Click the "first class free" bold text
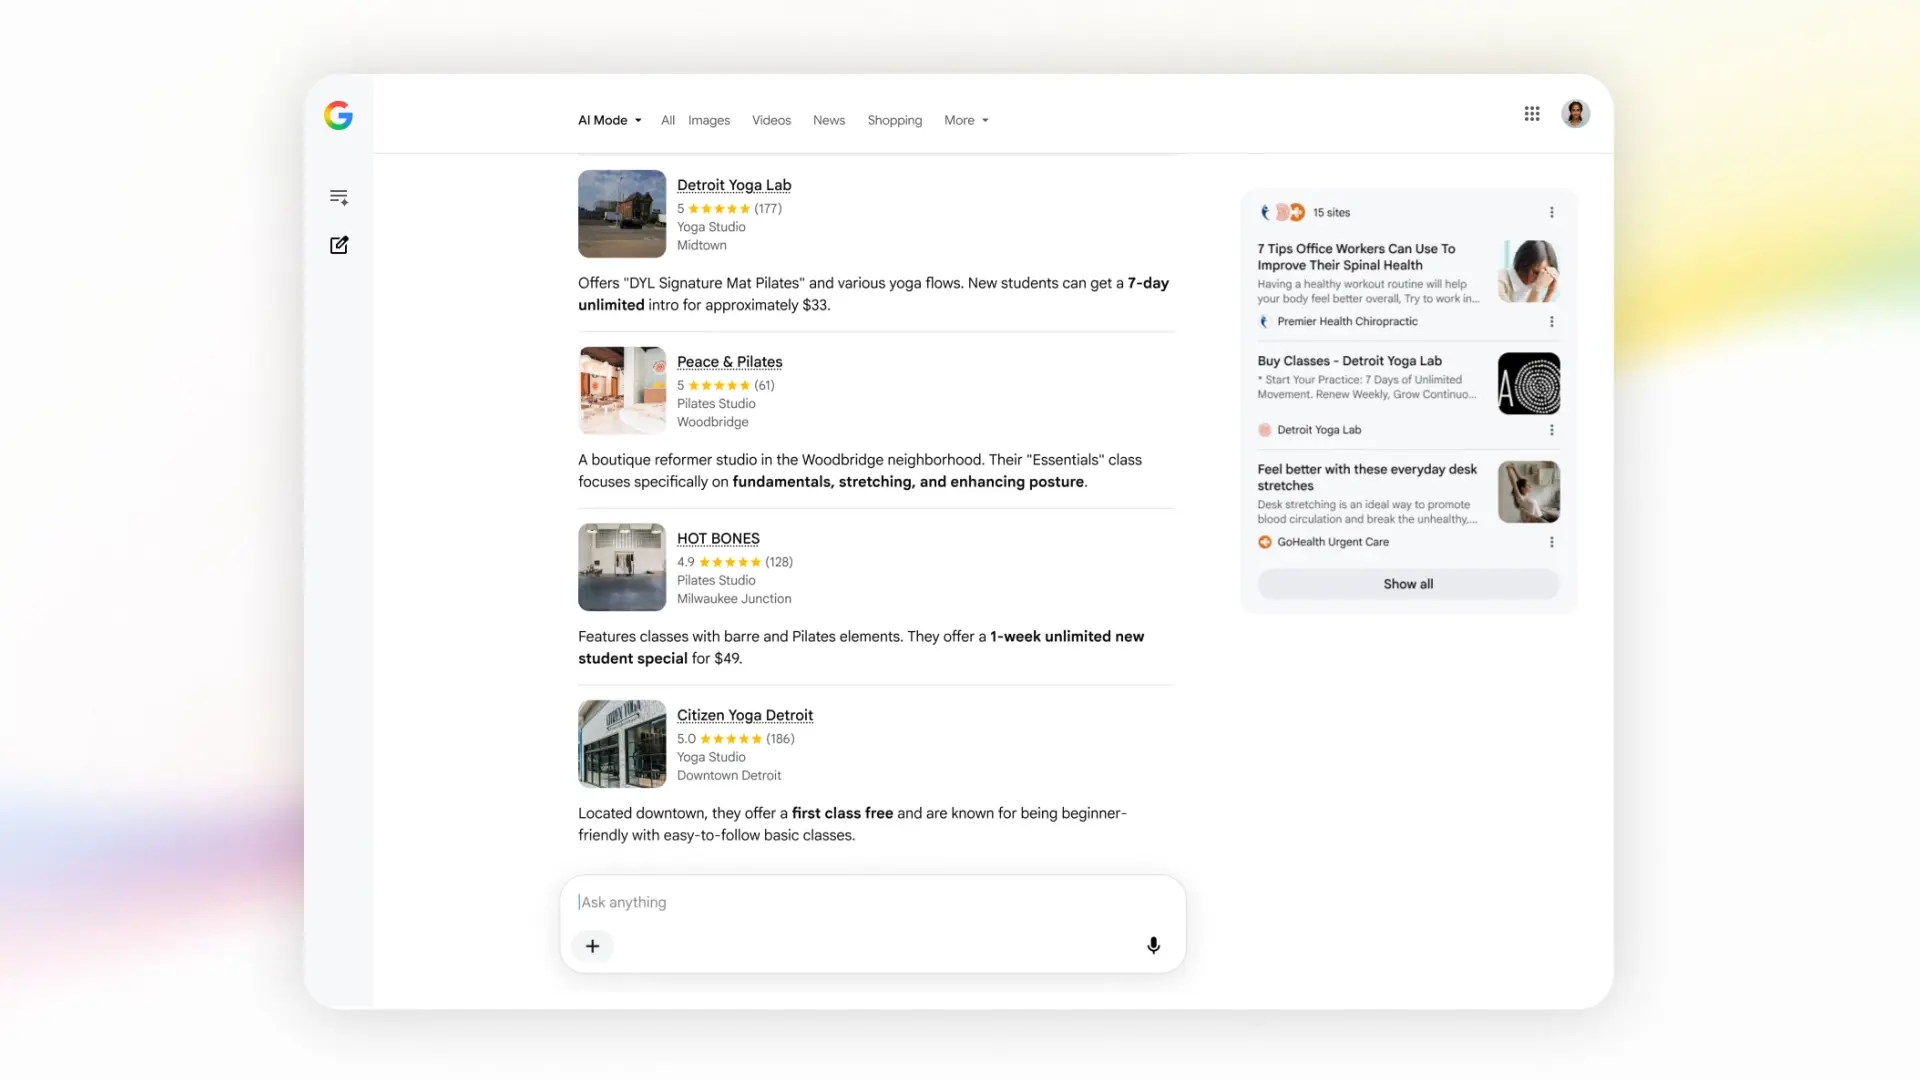Screen dimensions: 1920x1080 tap(842, 813)
